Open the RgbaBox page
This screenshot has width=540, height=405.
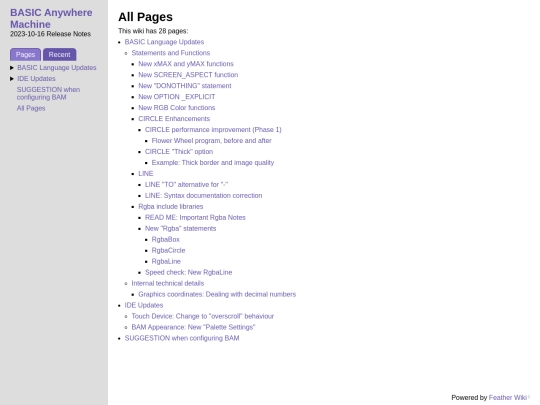click(166, 239)
